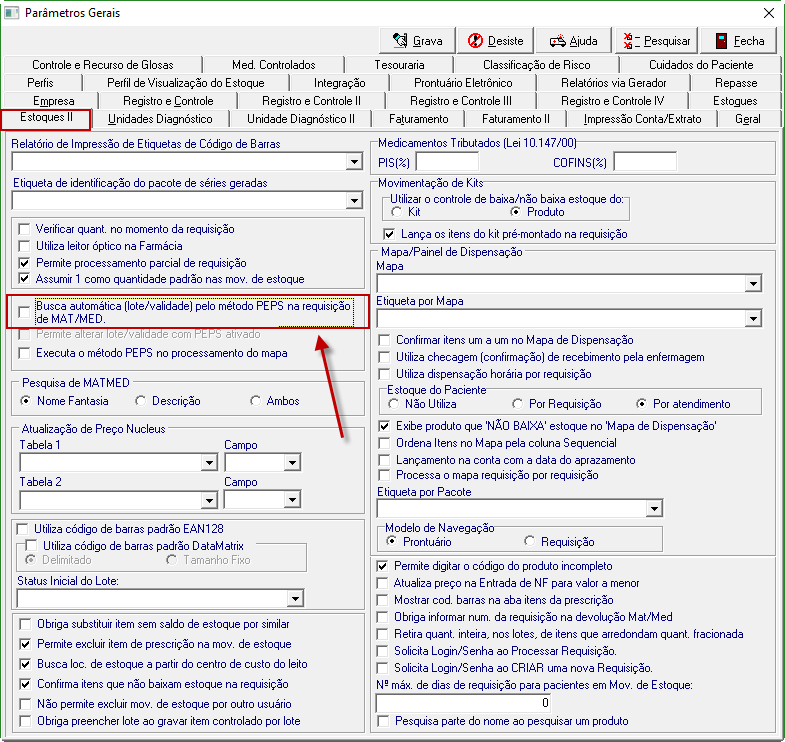Expand the Tabela 1 dropdown
Viewport: 785px width, 742px height.
point(209,462)
